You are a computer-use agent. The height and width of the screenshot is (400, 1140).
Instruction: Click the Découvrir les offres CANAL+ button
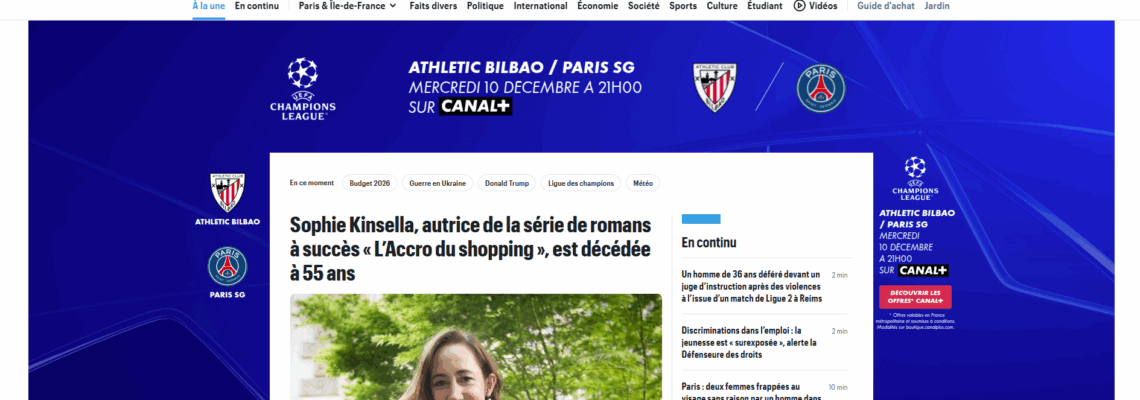[915, 297]
